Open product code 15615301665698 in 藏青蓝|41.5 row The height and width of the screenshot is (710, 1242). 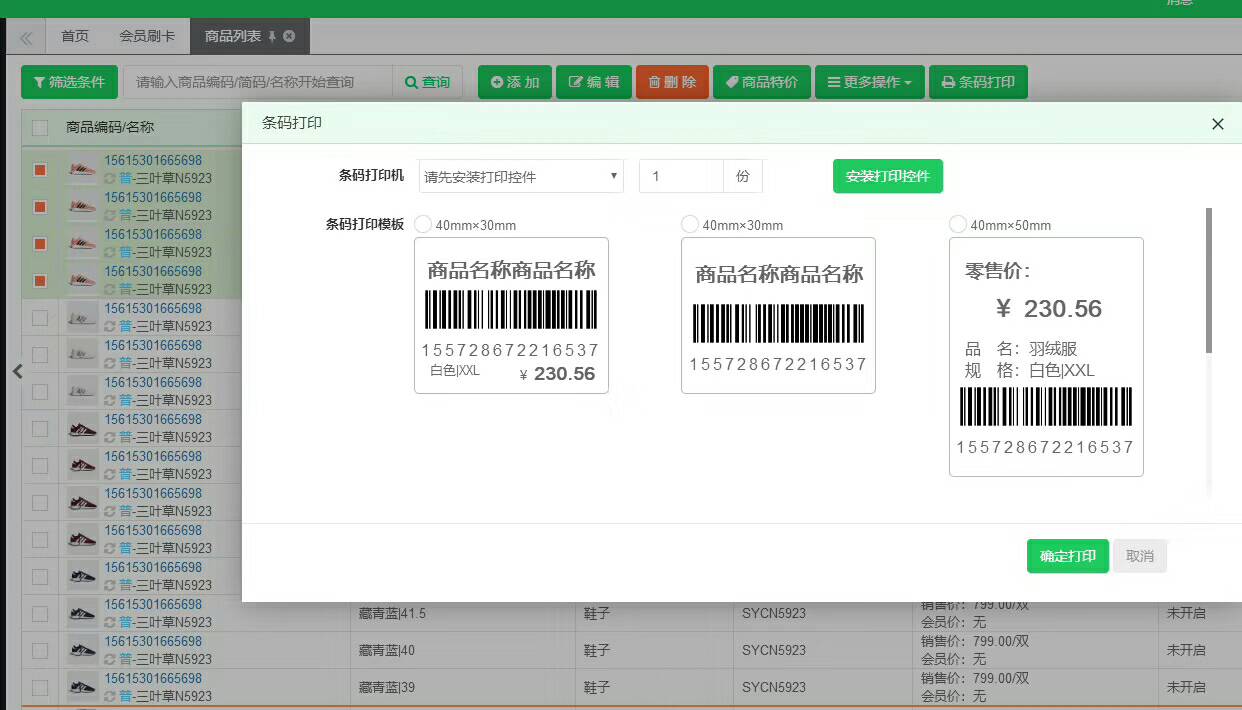click(153, 604)
